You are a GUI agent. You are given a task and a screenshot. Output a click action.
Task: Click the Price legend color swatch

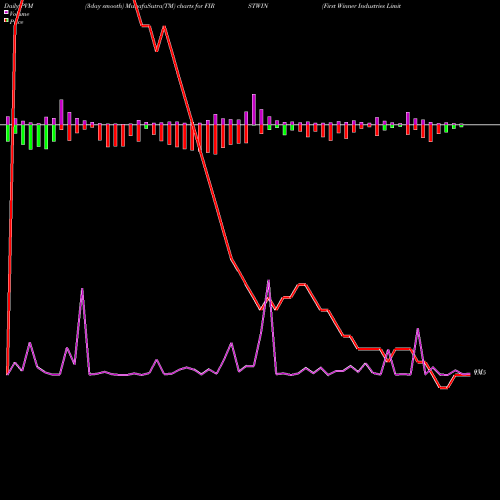coord(6,20)
